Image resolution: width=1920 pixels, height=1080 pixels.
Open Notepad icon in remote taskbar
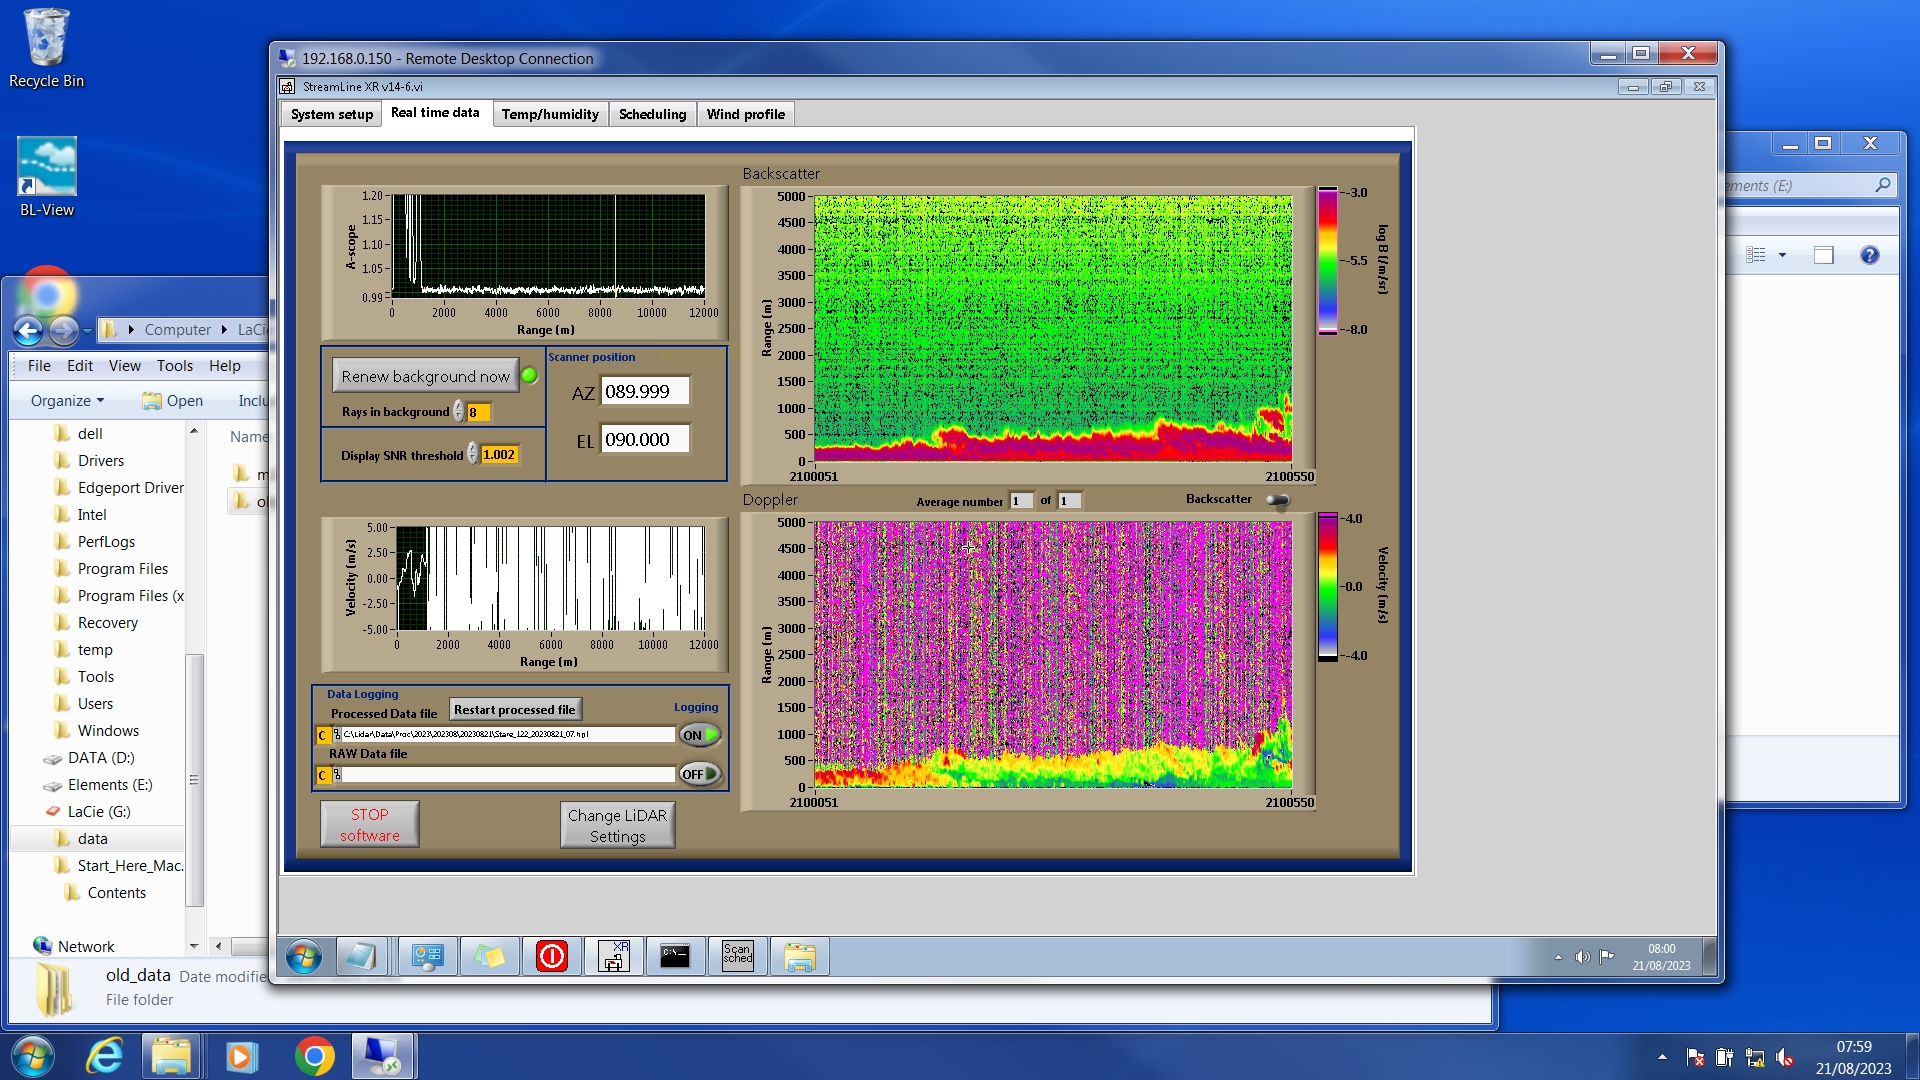[360, 956]
